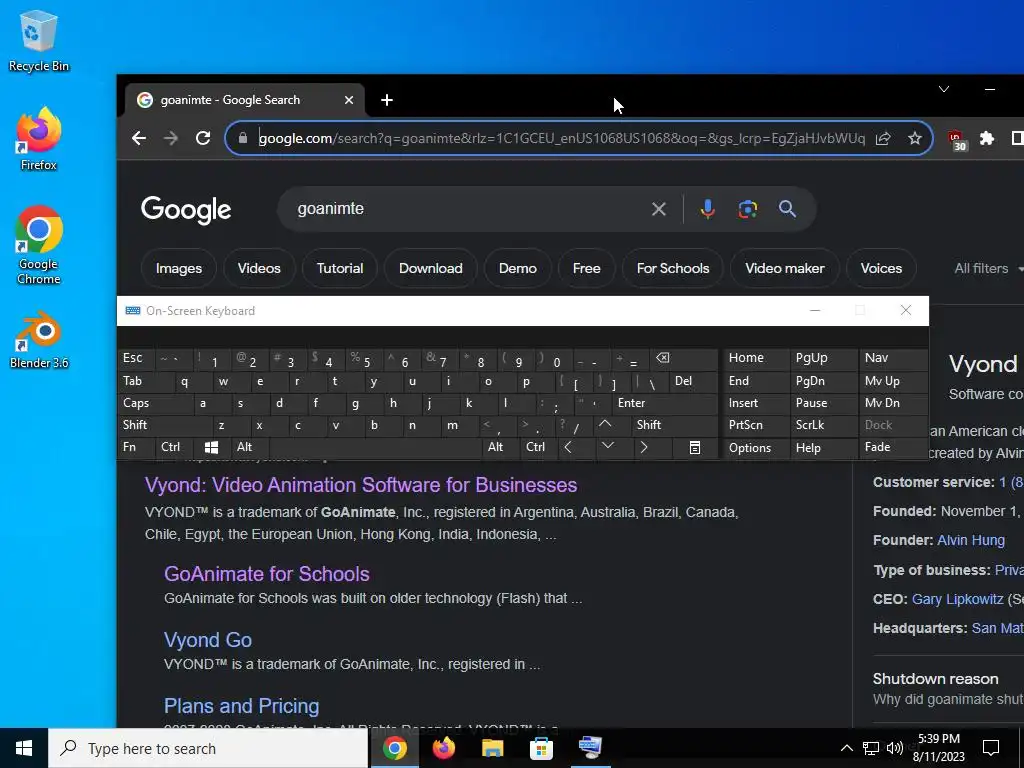This screenshot has width=1024, height=768.
Task: Click the share page icon in the address bar
Action: click(883, 138)
